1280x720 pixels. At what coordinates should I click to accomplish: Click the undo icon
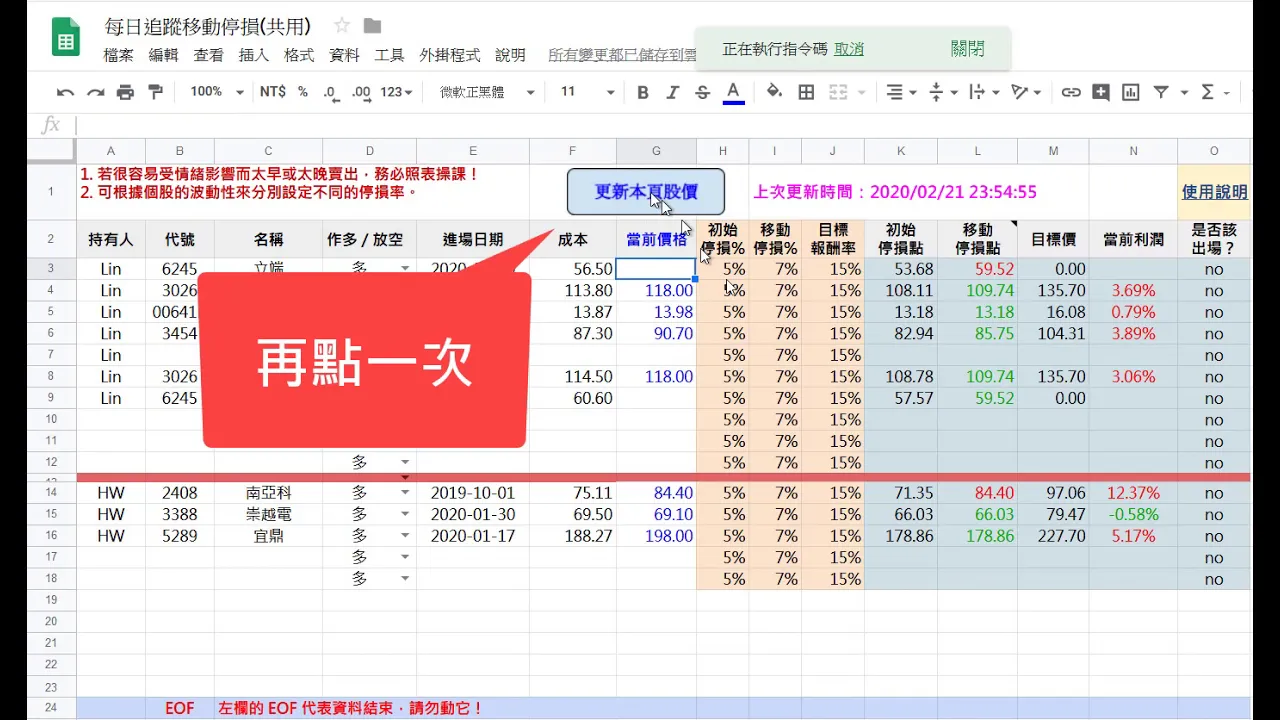tap(65, 92)
